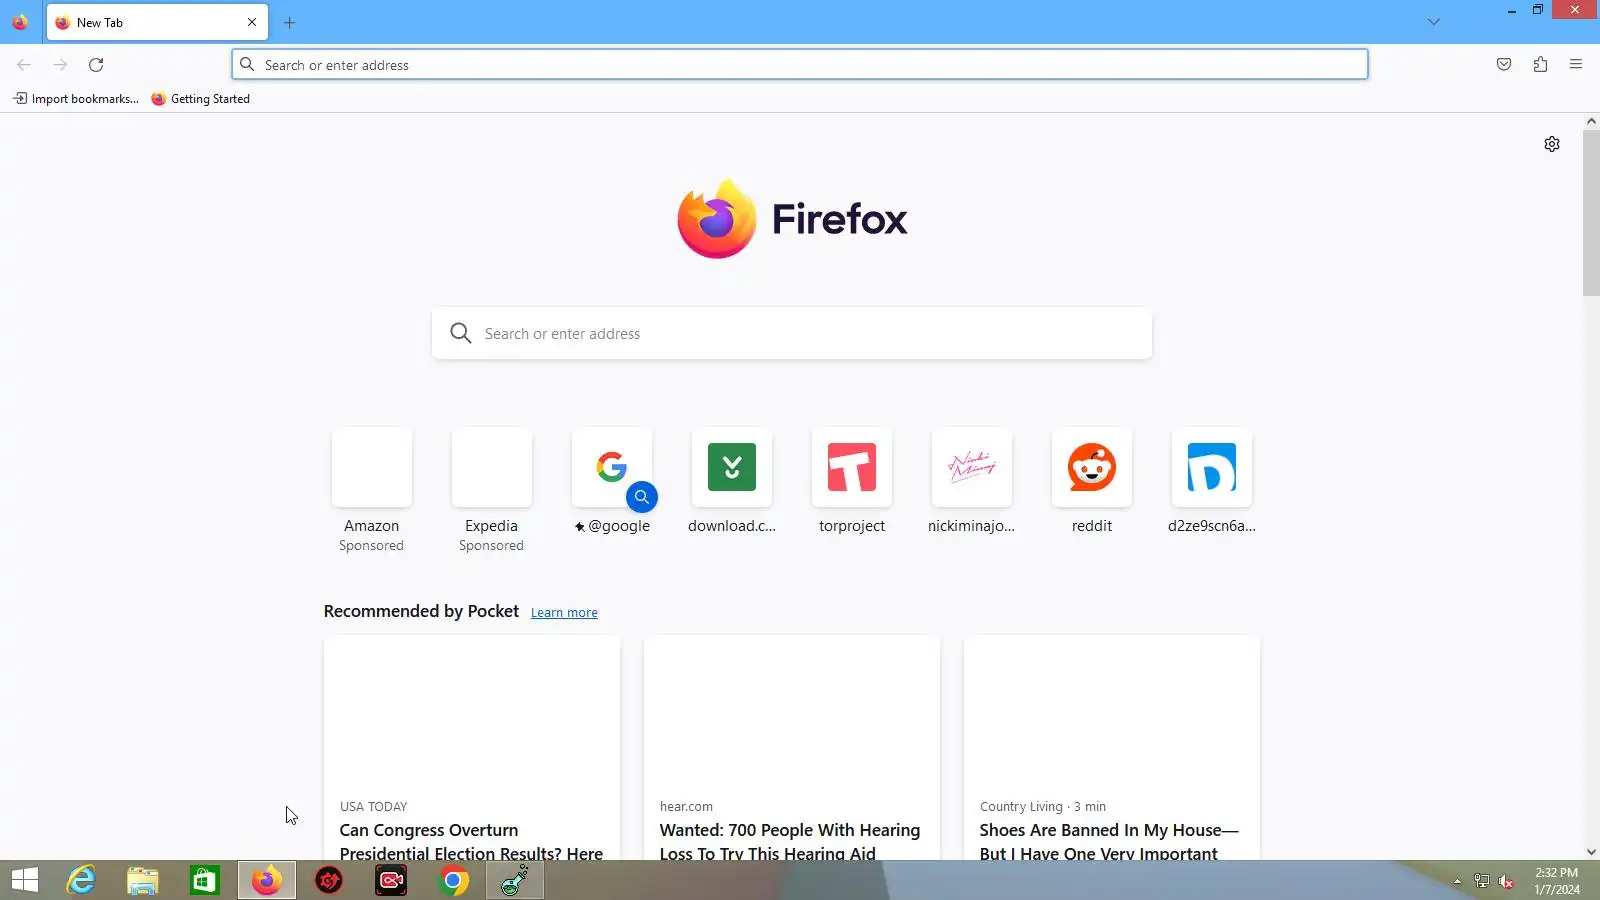Viewport: 1600px width, 900px height.
Task: Open the Expedia sponsored shortcut
Action: [491, 491]
